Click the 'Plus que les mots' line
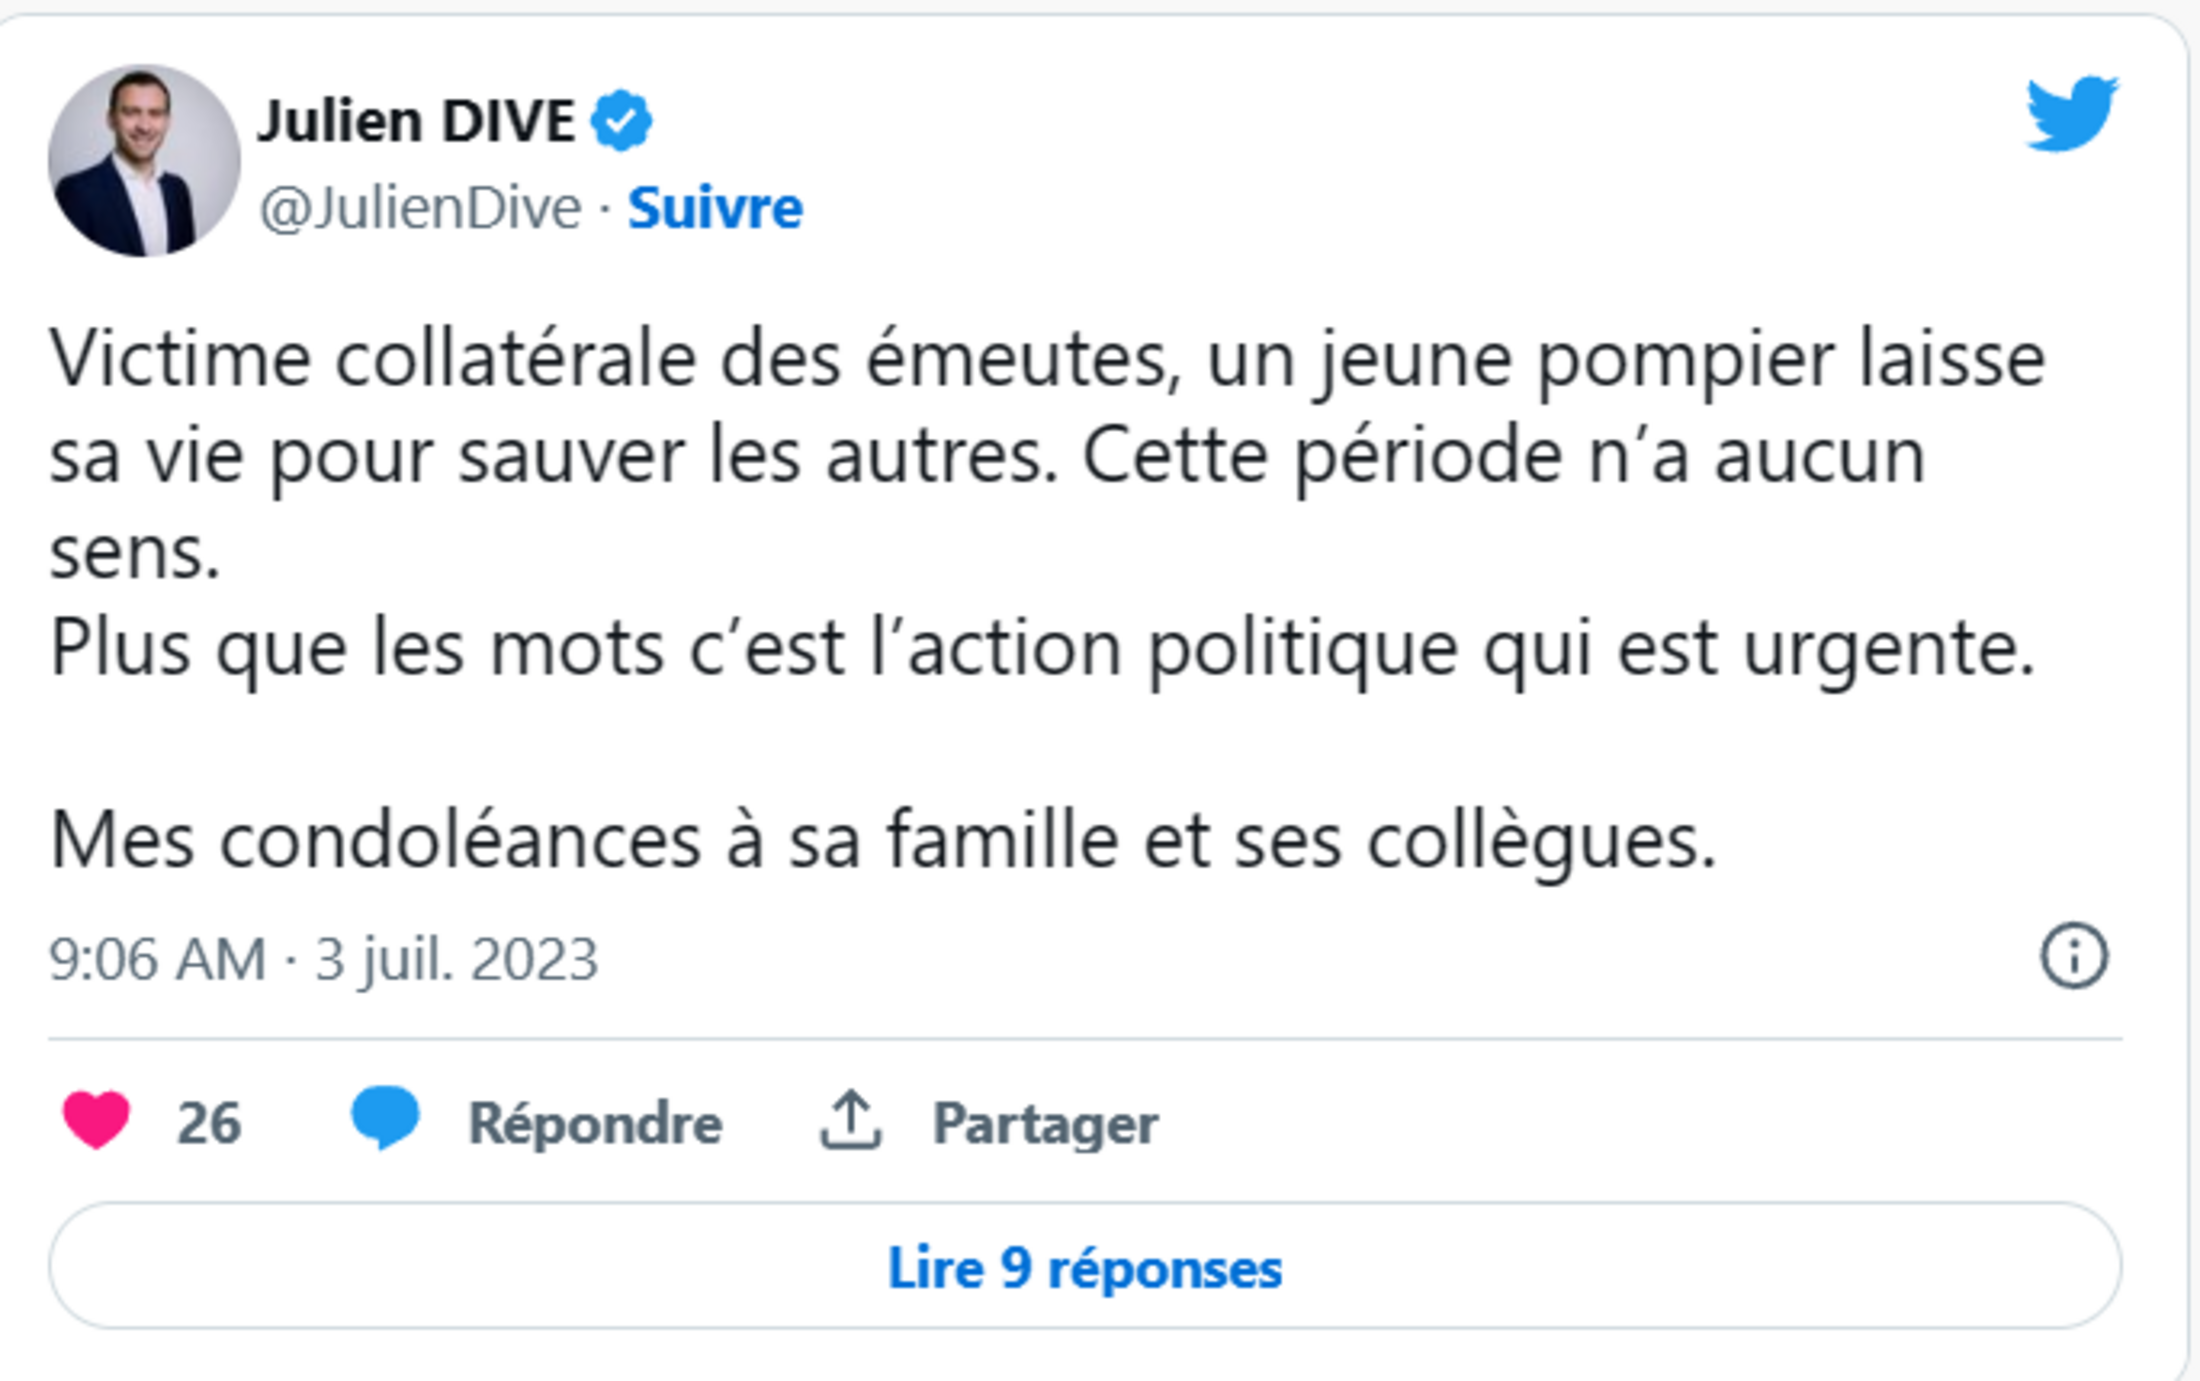This screenshot has height=1381, width=2200. click(1042, 648)
